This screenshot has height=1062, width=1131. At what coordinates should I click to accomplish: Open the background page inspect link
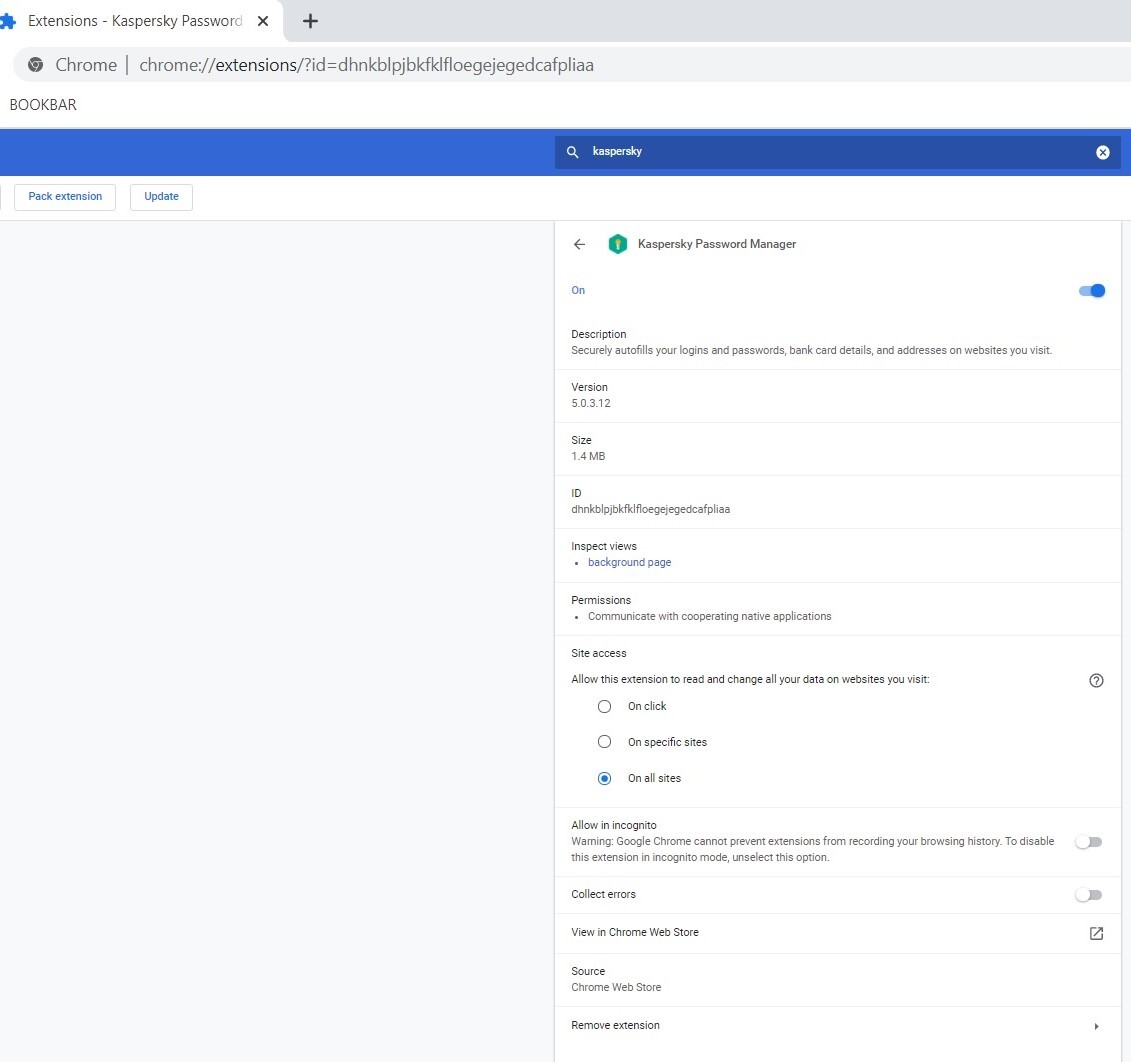point(629,562)
